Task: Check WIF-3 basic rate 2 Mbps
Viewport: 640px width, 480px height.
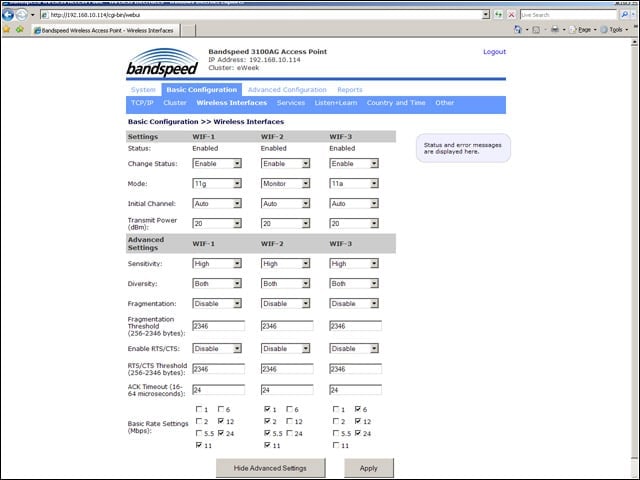Action: (x=336, y=421)
